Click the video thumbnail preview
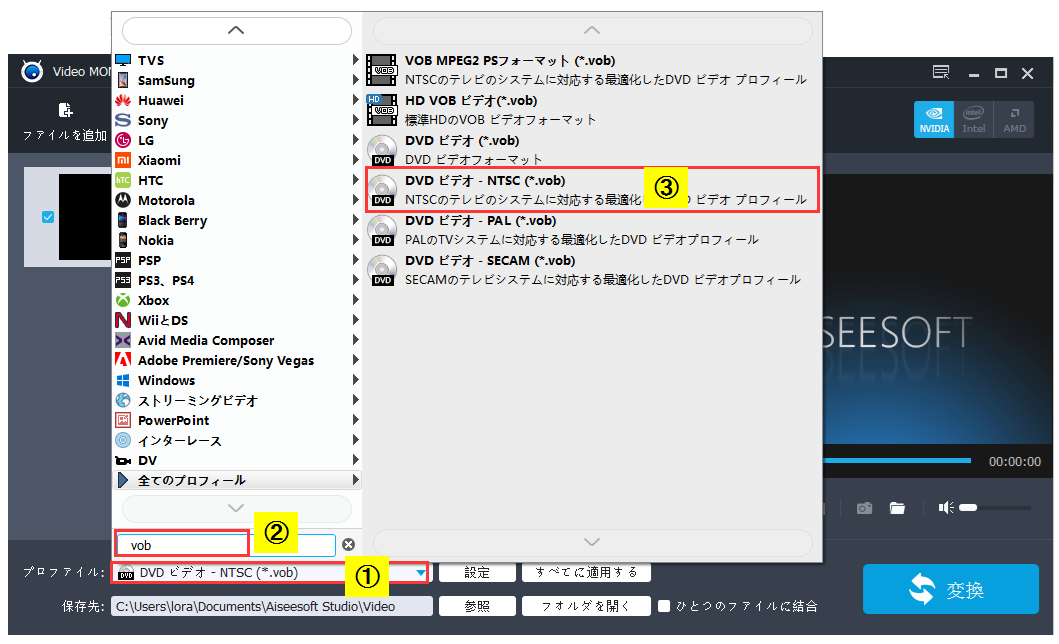This screenshot has height=644, width=1059. coord(85,217)
